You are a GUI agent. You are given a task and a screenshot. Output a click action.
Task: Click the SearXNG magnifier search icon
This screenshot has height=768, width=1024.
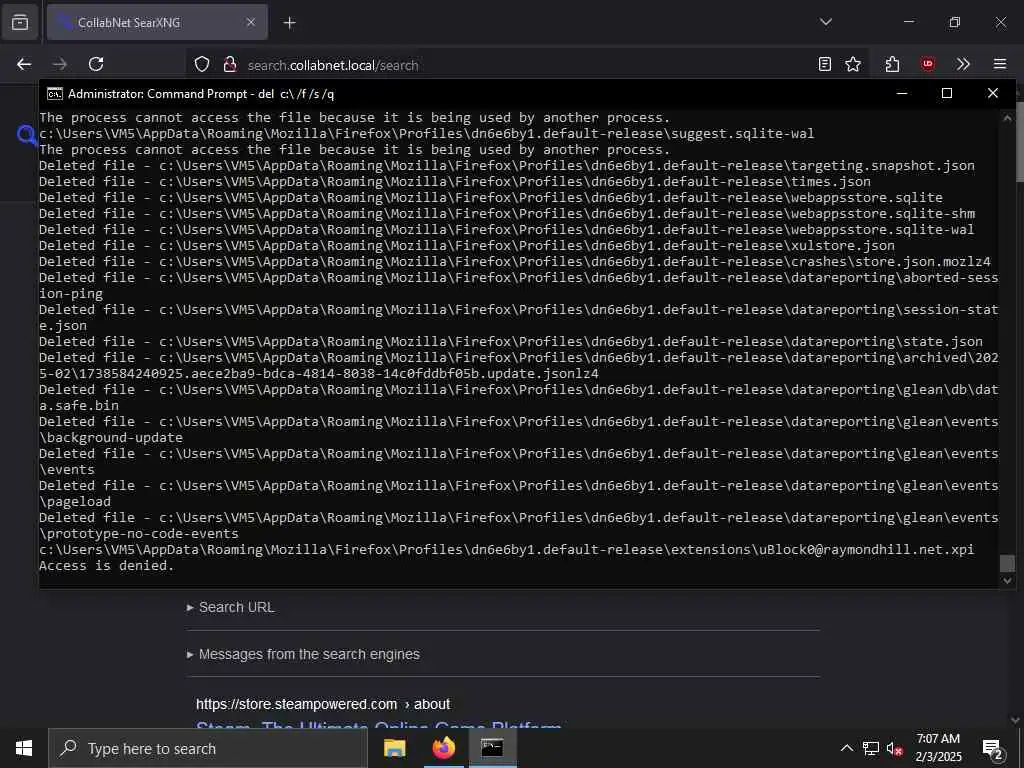(x=27, y=135)
